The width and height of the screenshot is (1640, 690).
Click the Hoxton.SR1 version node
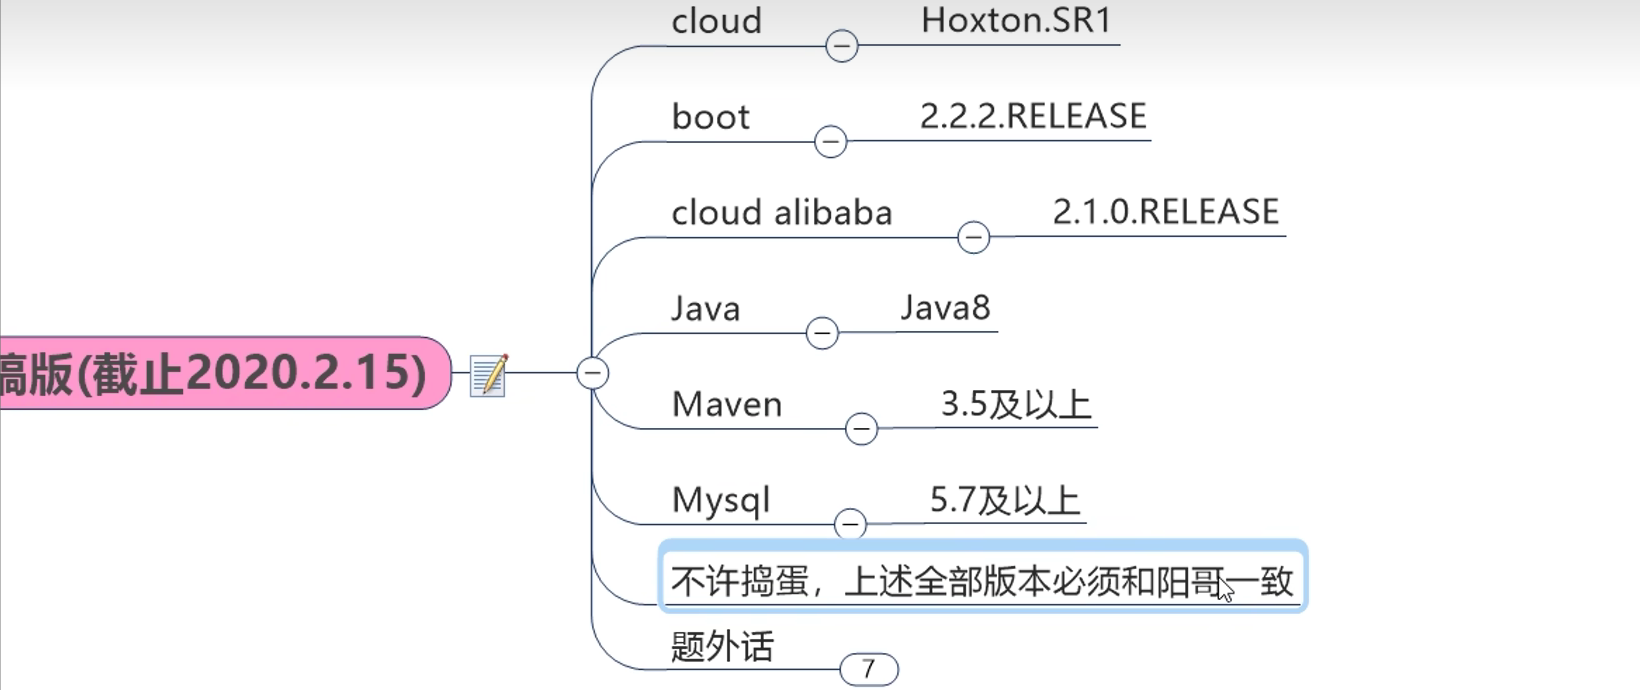click(x=1016, y=21)
